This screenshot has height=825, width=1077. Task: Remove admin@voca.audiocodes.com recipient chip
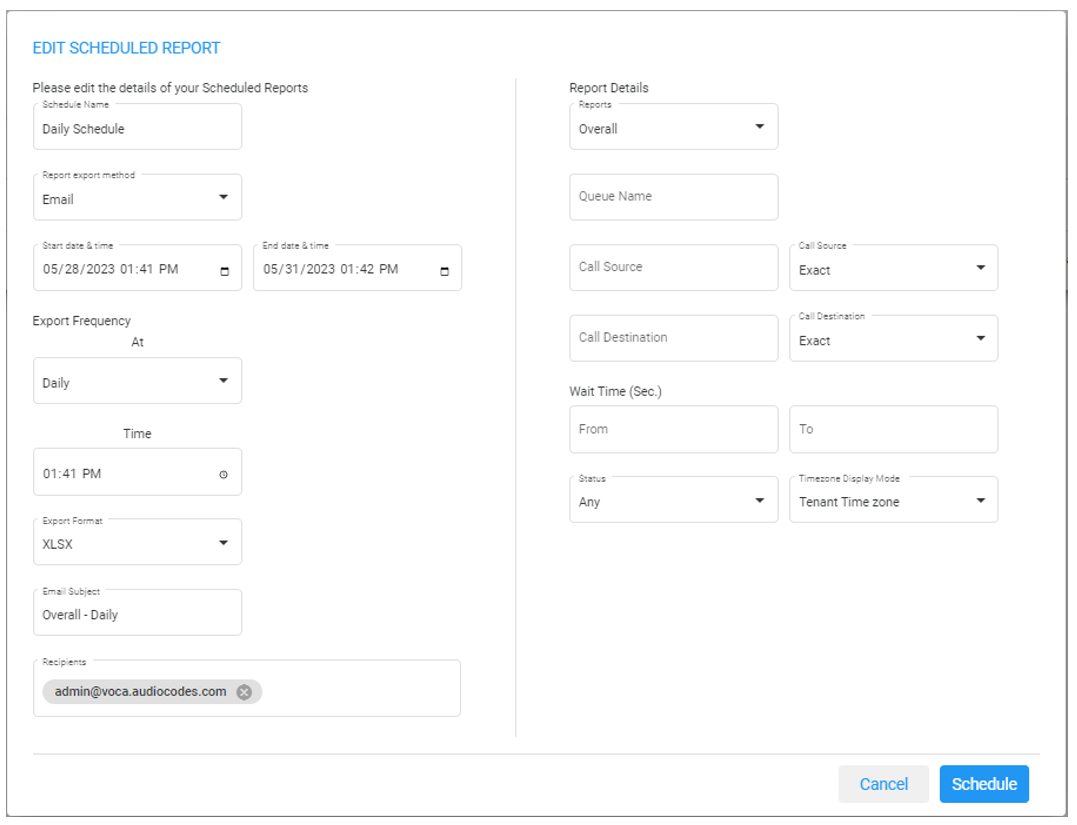(244, 692)
